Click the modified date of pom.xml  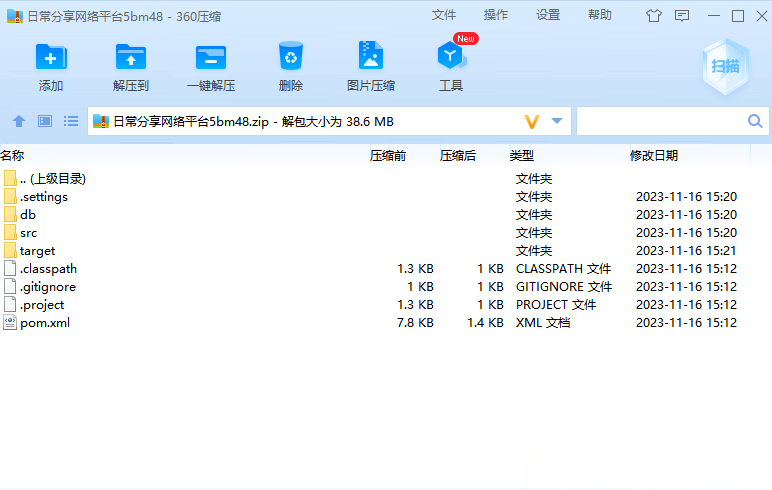686,323
